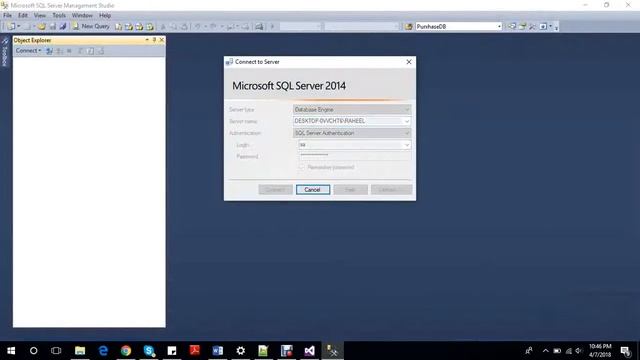Viewport: 640px width, 360px height.
Task: Open Skype from taskbar
Action: (x=149, y=351)
